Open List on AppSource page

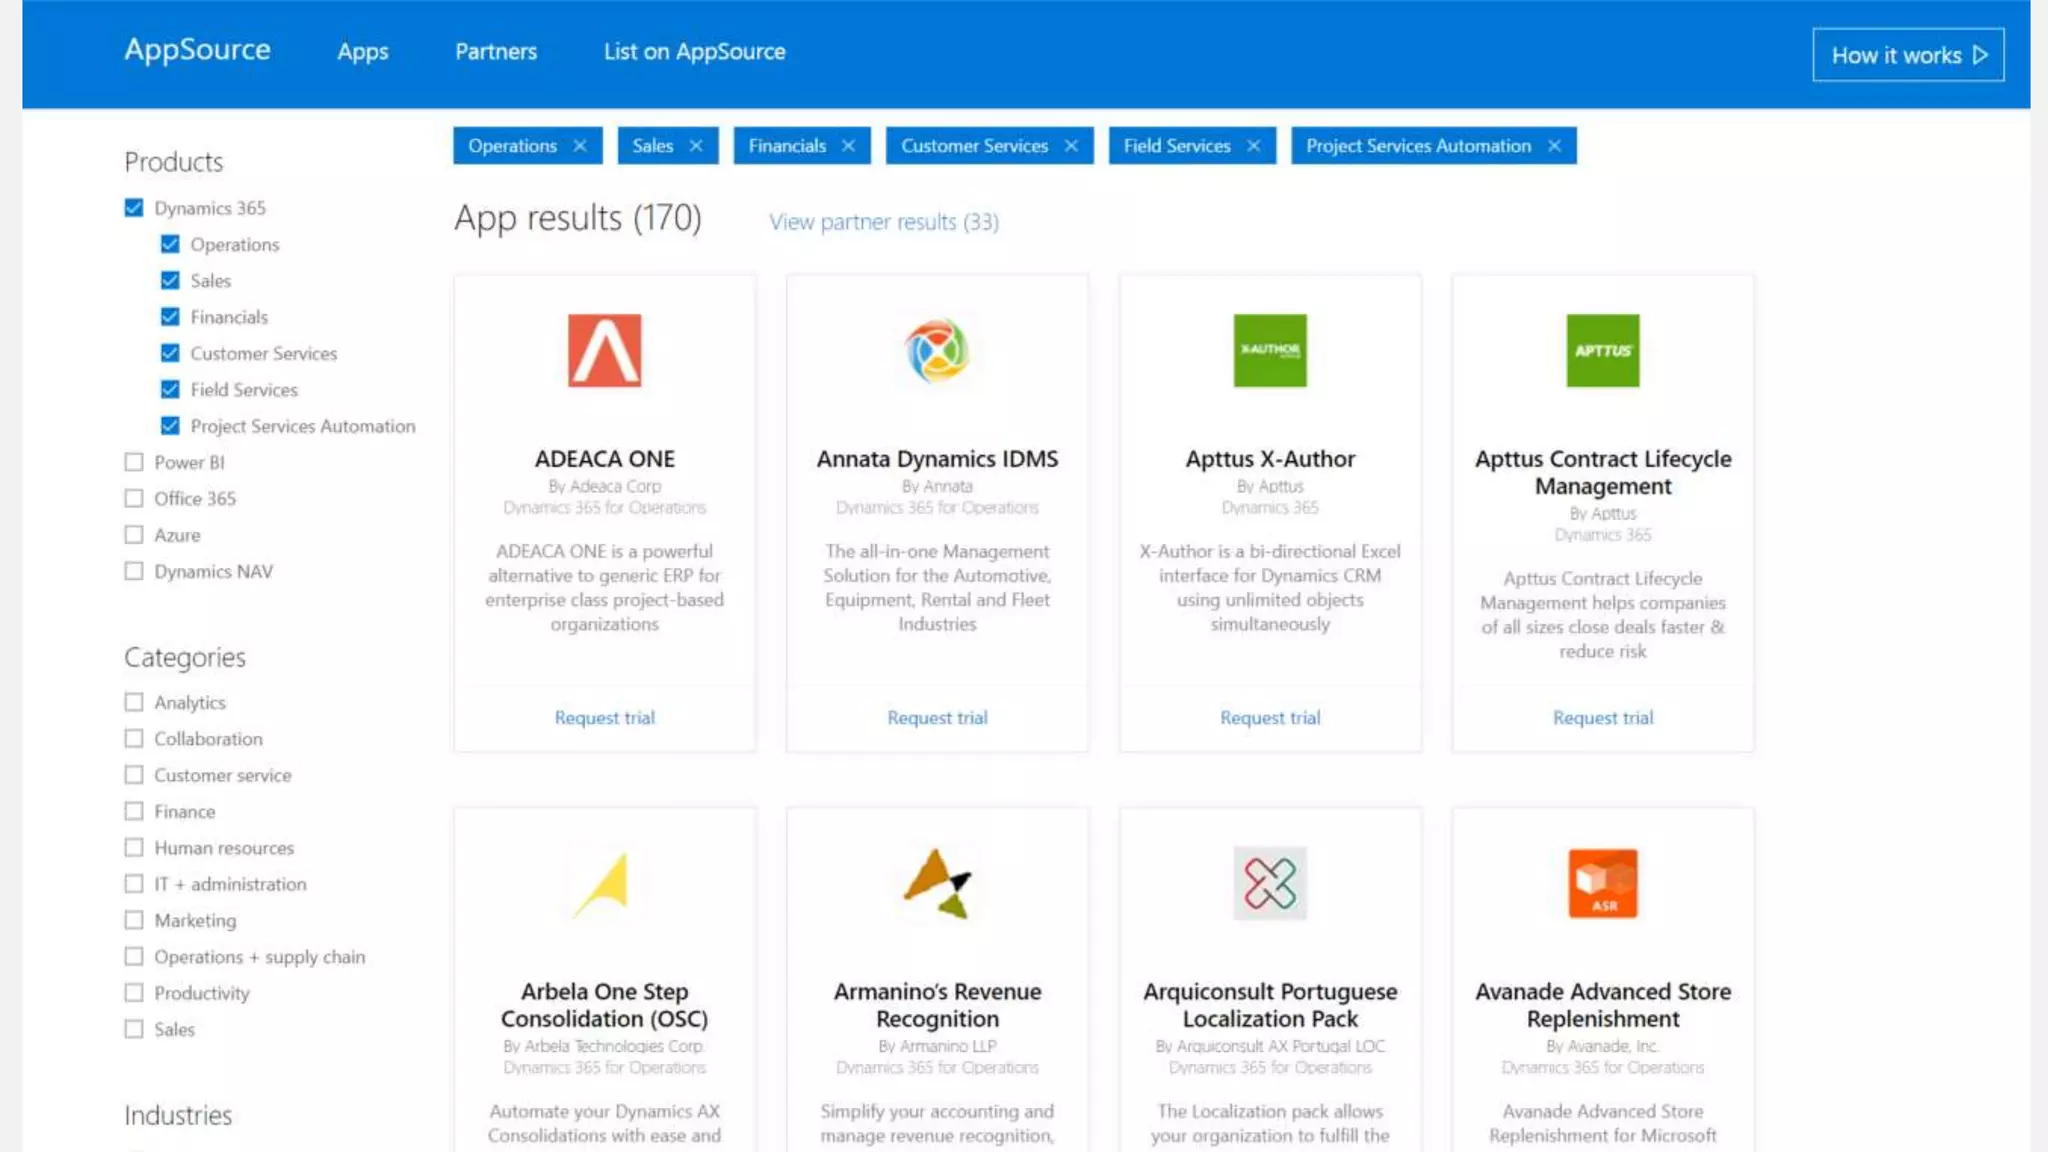(x=694, y=52)
